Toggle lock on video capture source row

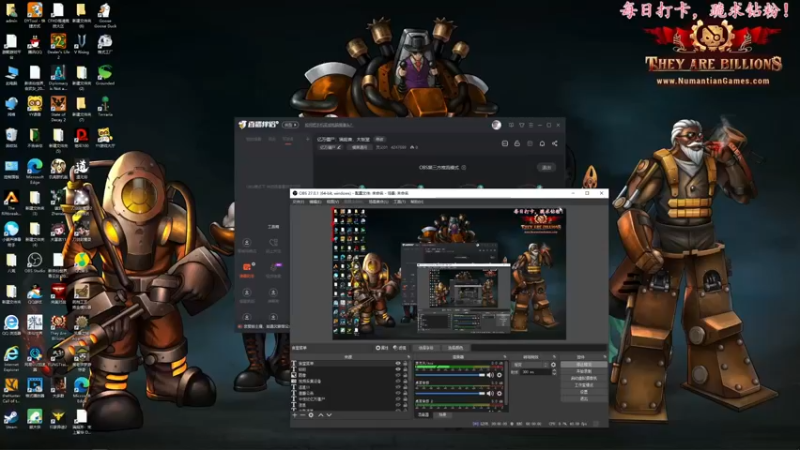point(406,381)
